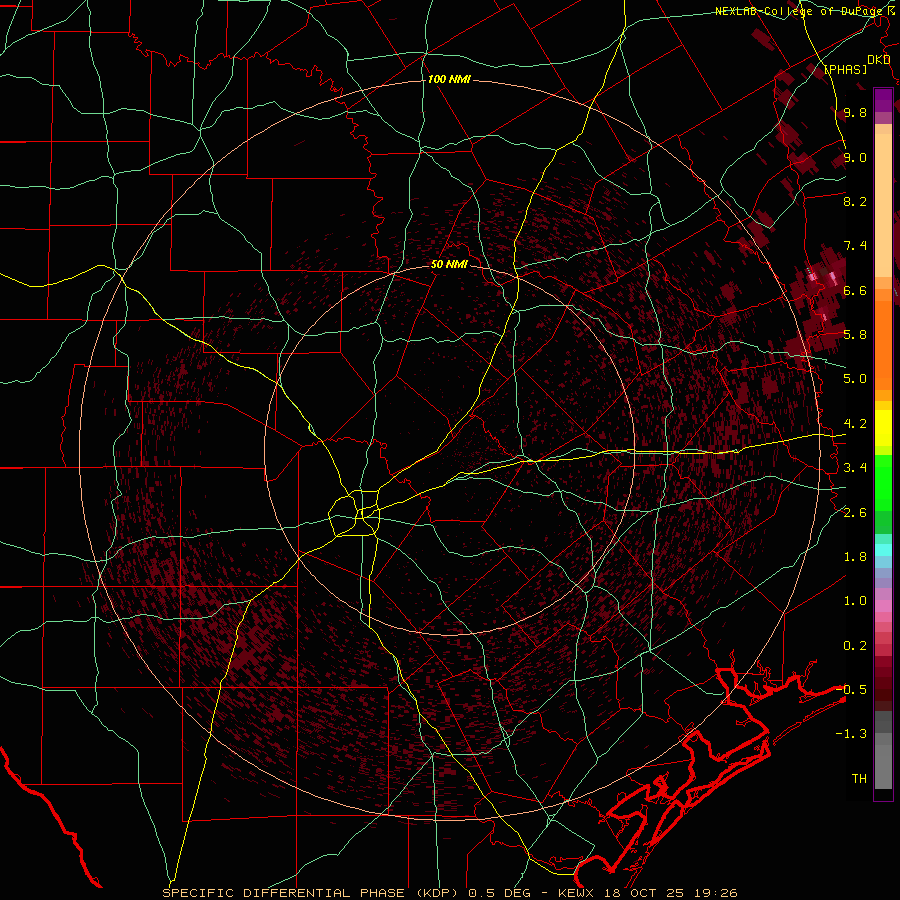Click the 'TH' threshold label on the scale

pos(859,778)
